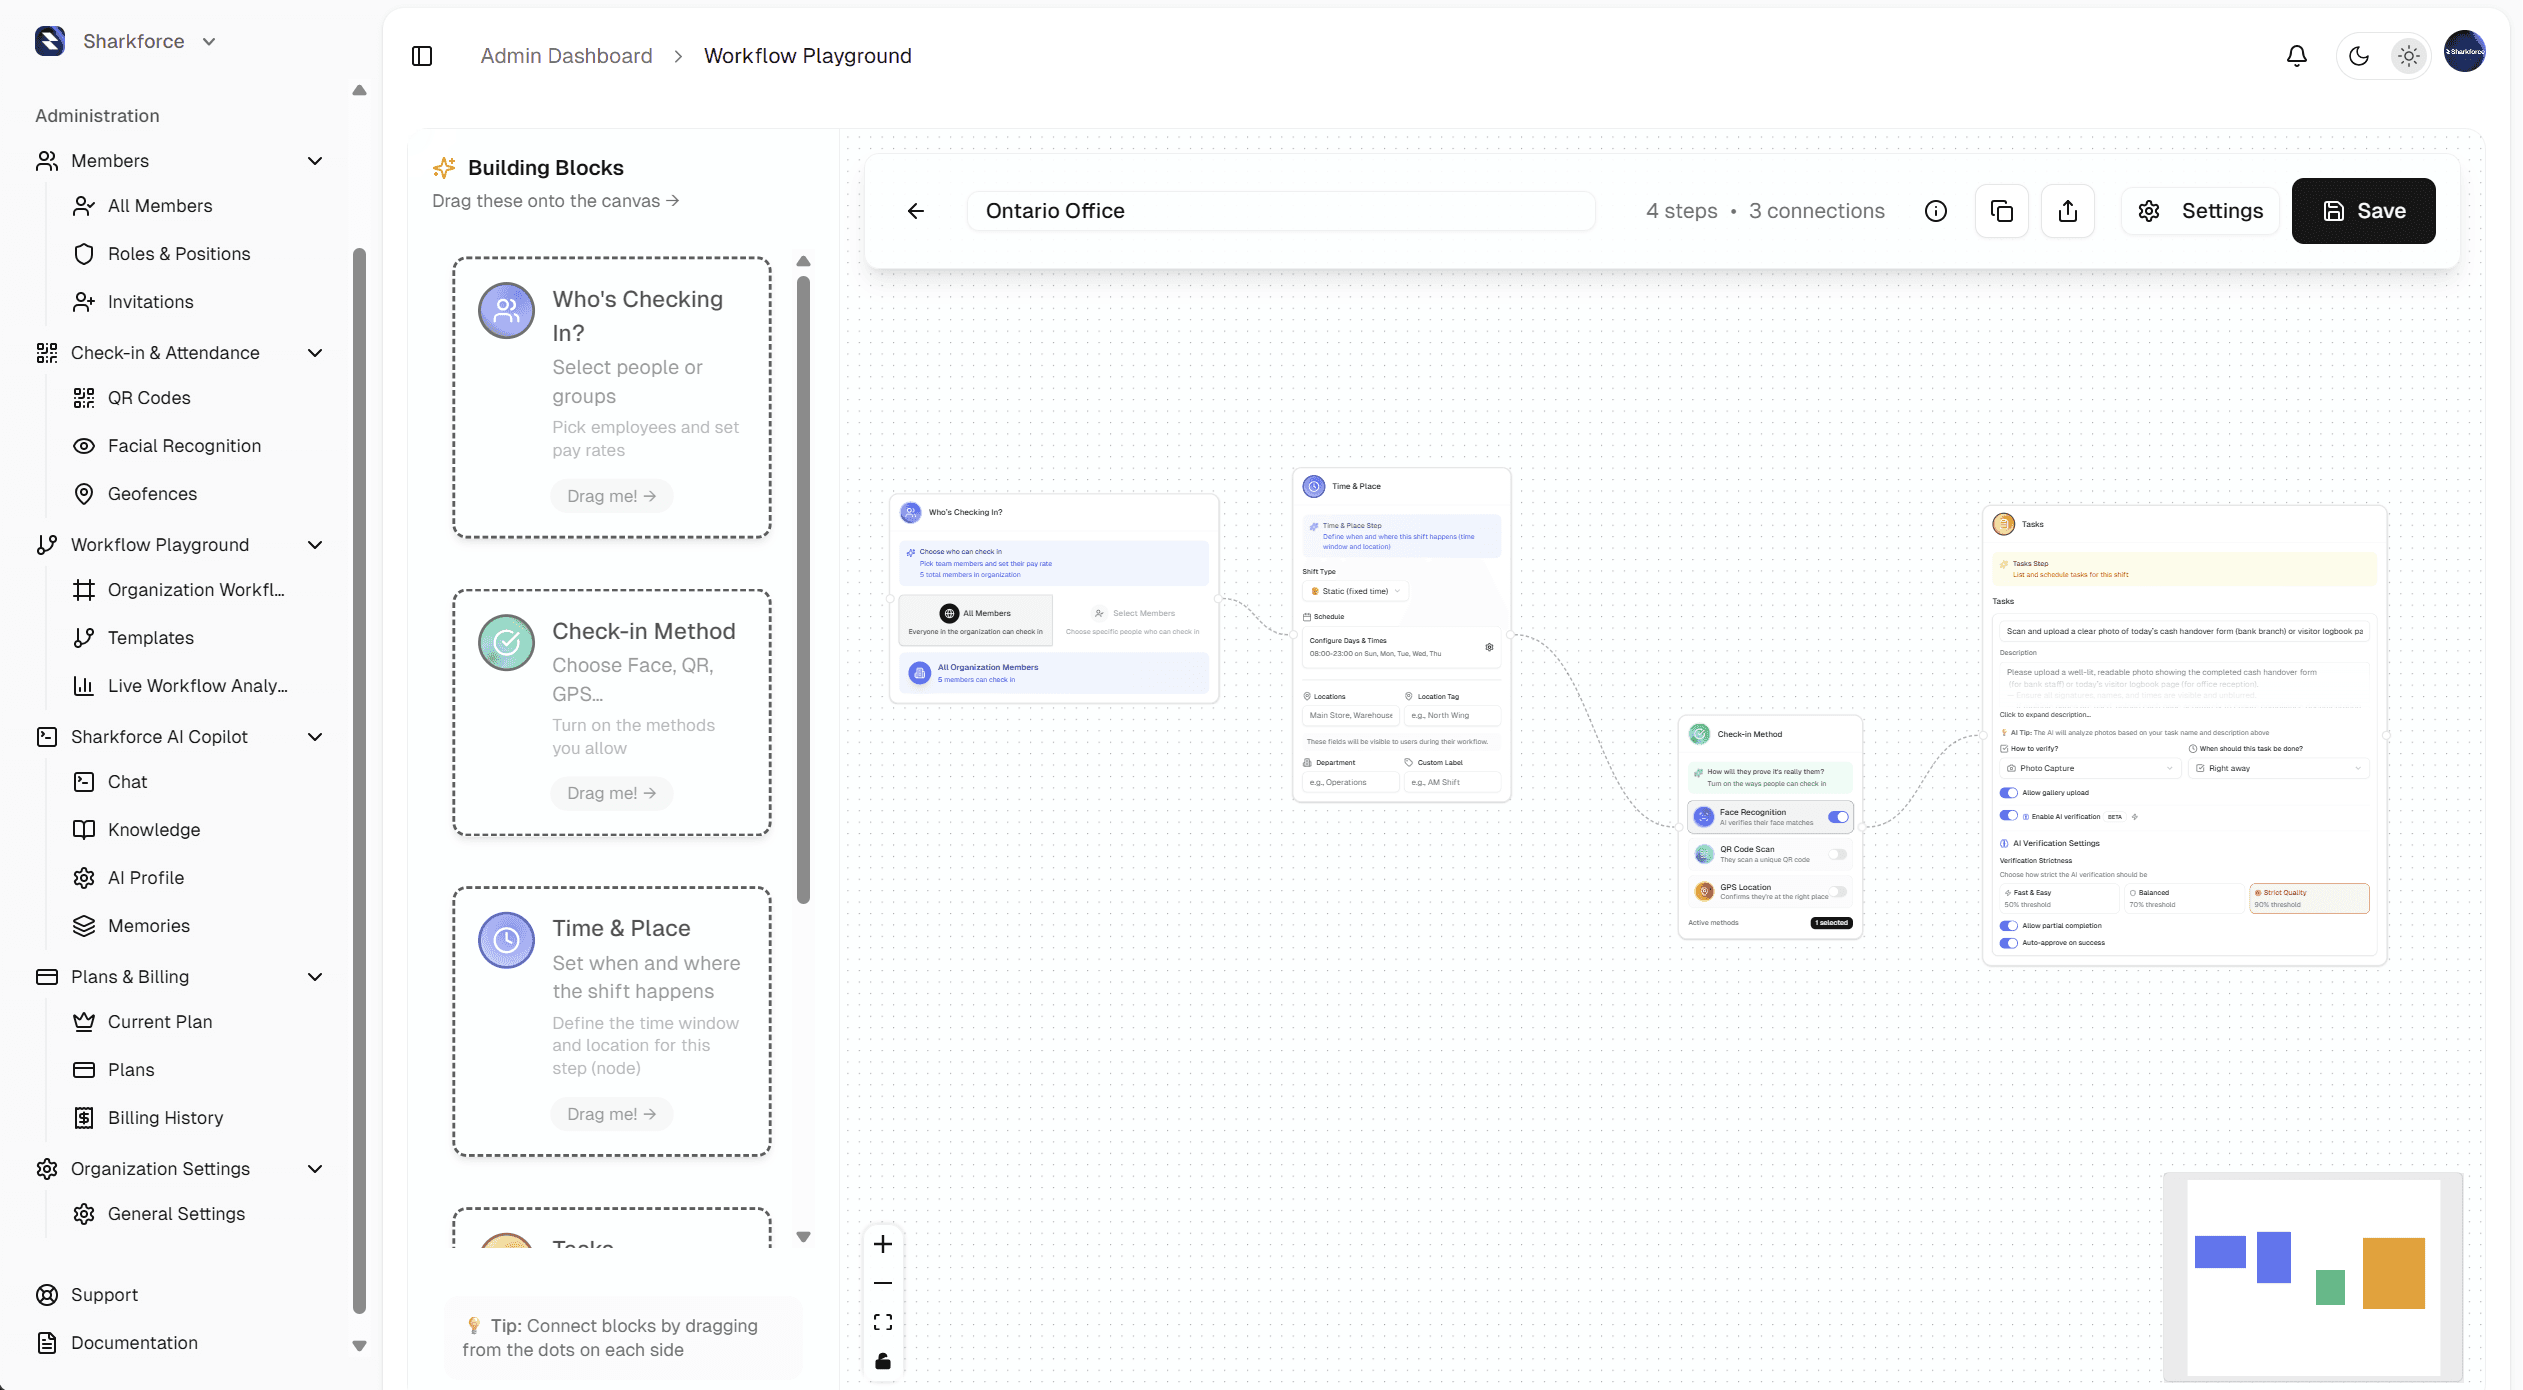Click the Location Tag input field
This screenshot has height=1390, width=2523.
click(x=1451, y=716)
